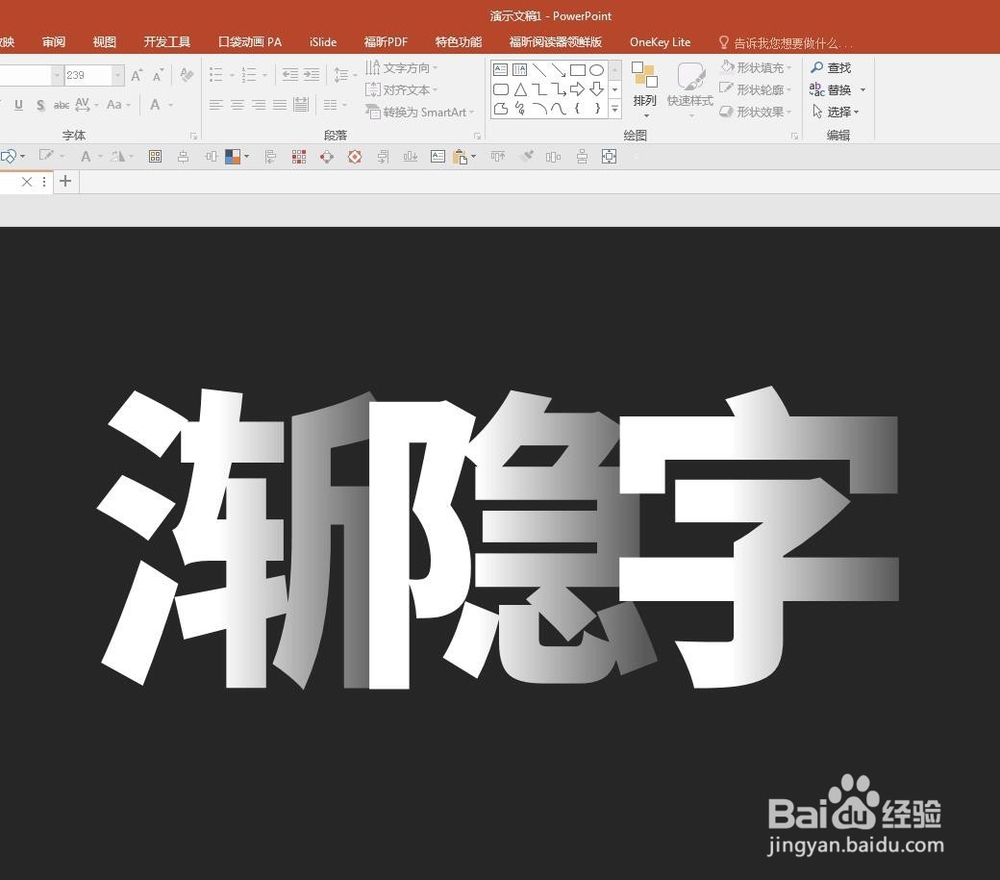Select the oval shape

click(596, 70)
